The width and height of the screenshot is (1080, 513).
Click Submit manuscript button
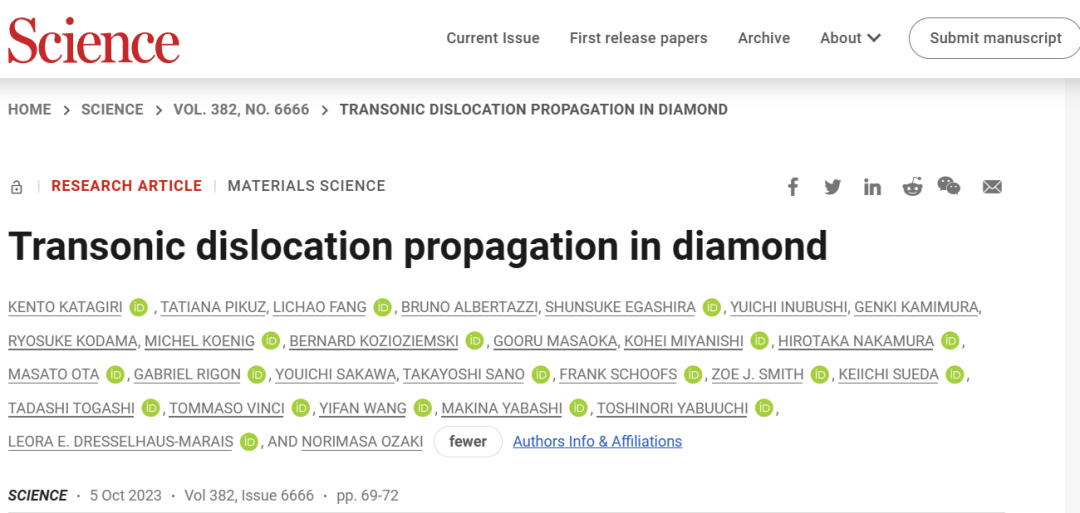click(995, 38)
